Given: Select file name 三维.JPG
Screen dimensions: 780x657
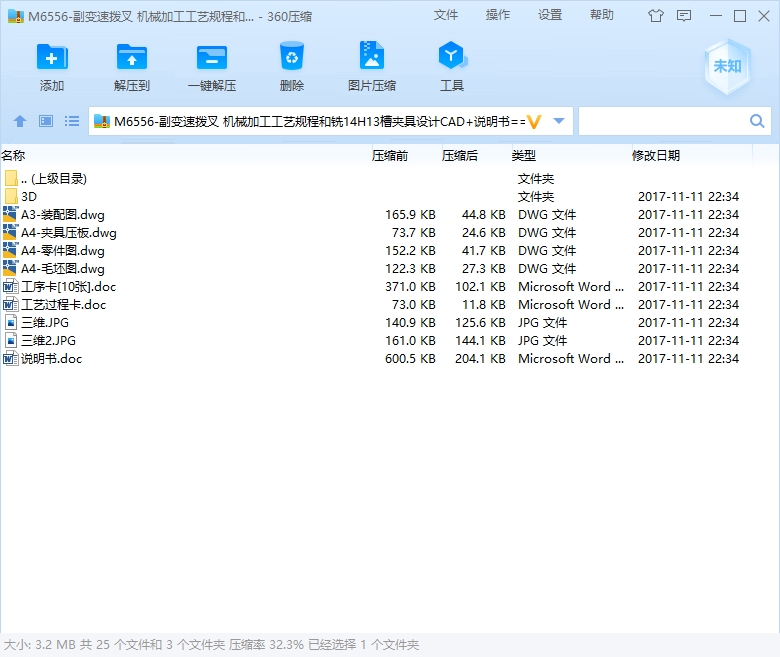Looking at the screenshot, I should pos(45,322).
